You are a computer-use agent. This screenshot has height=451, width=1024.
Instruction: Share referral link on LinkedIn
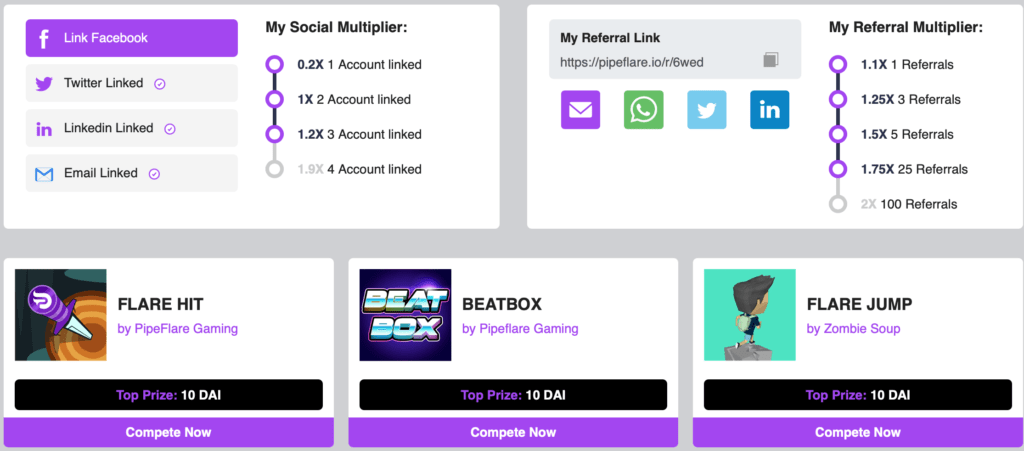(x=769, y=109)
